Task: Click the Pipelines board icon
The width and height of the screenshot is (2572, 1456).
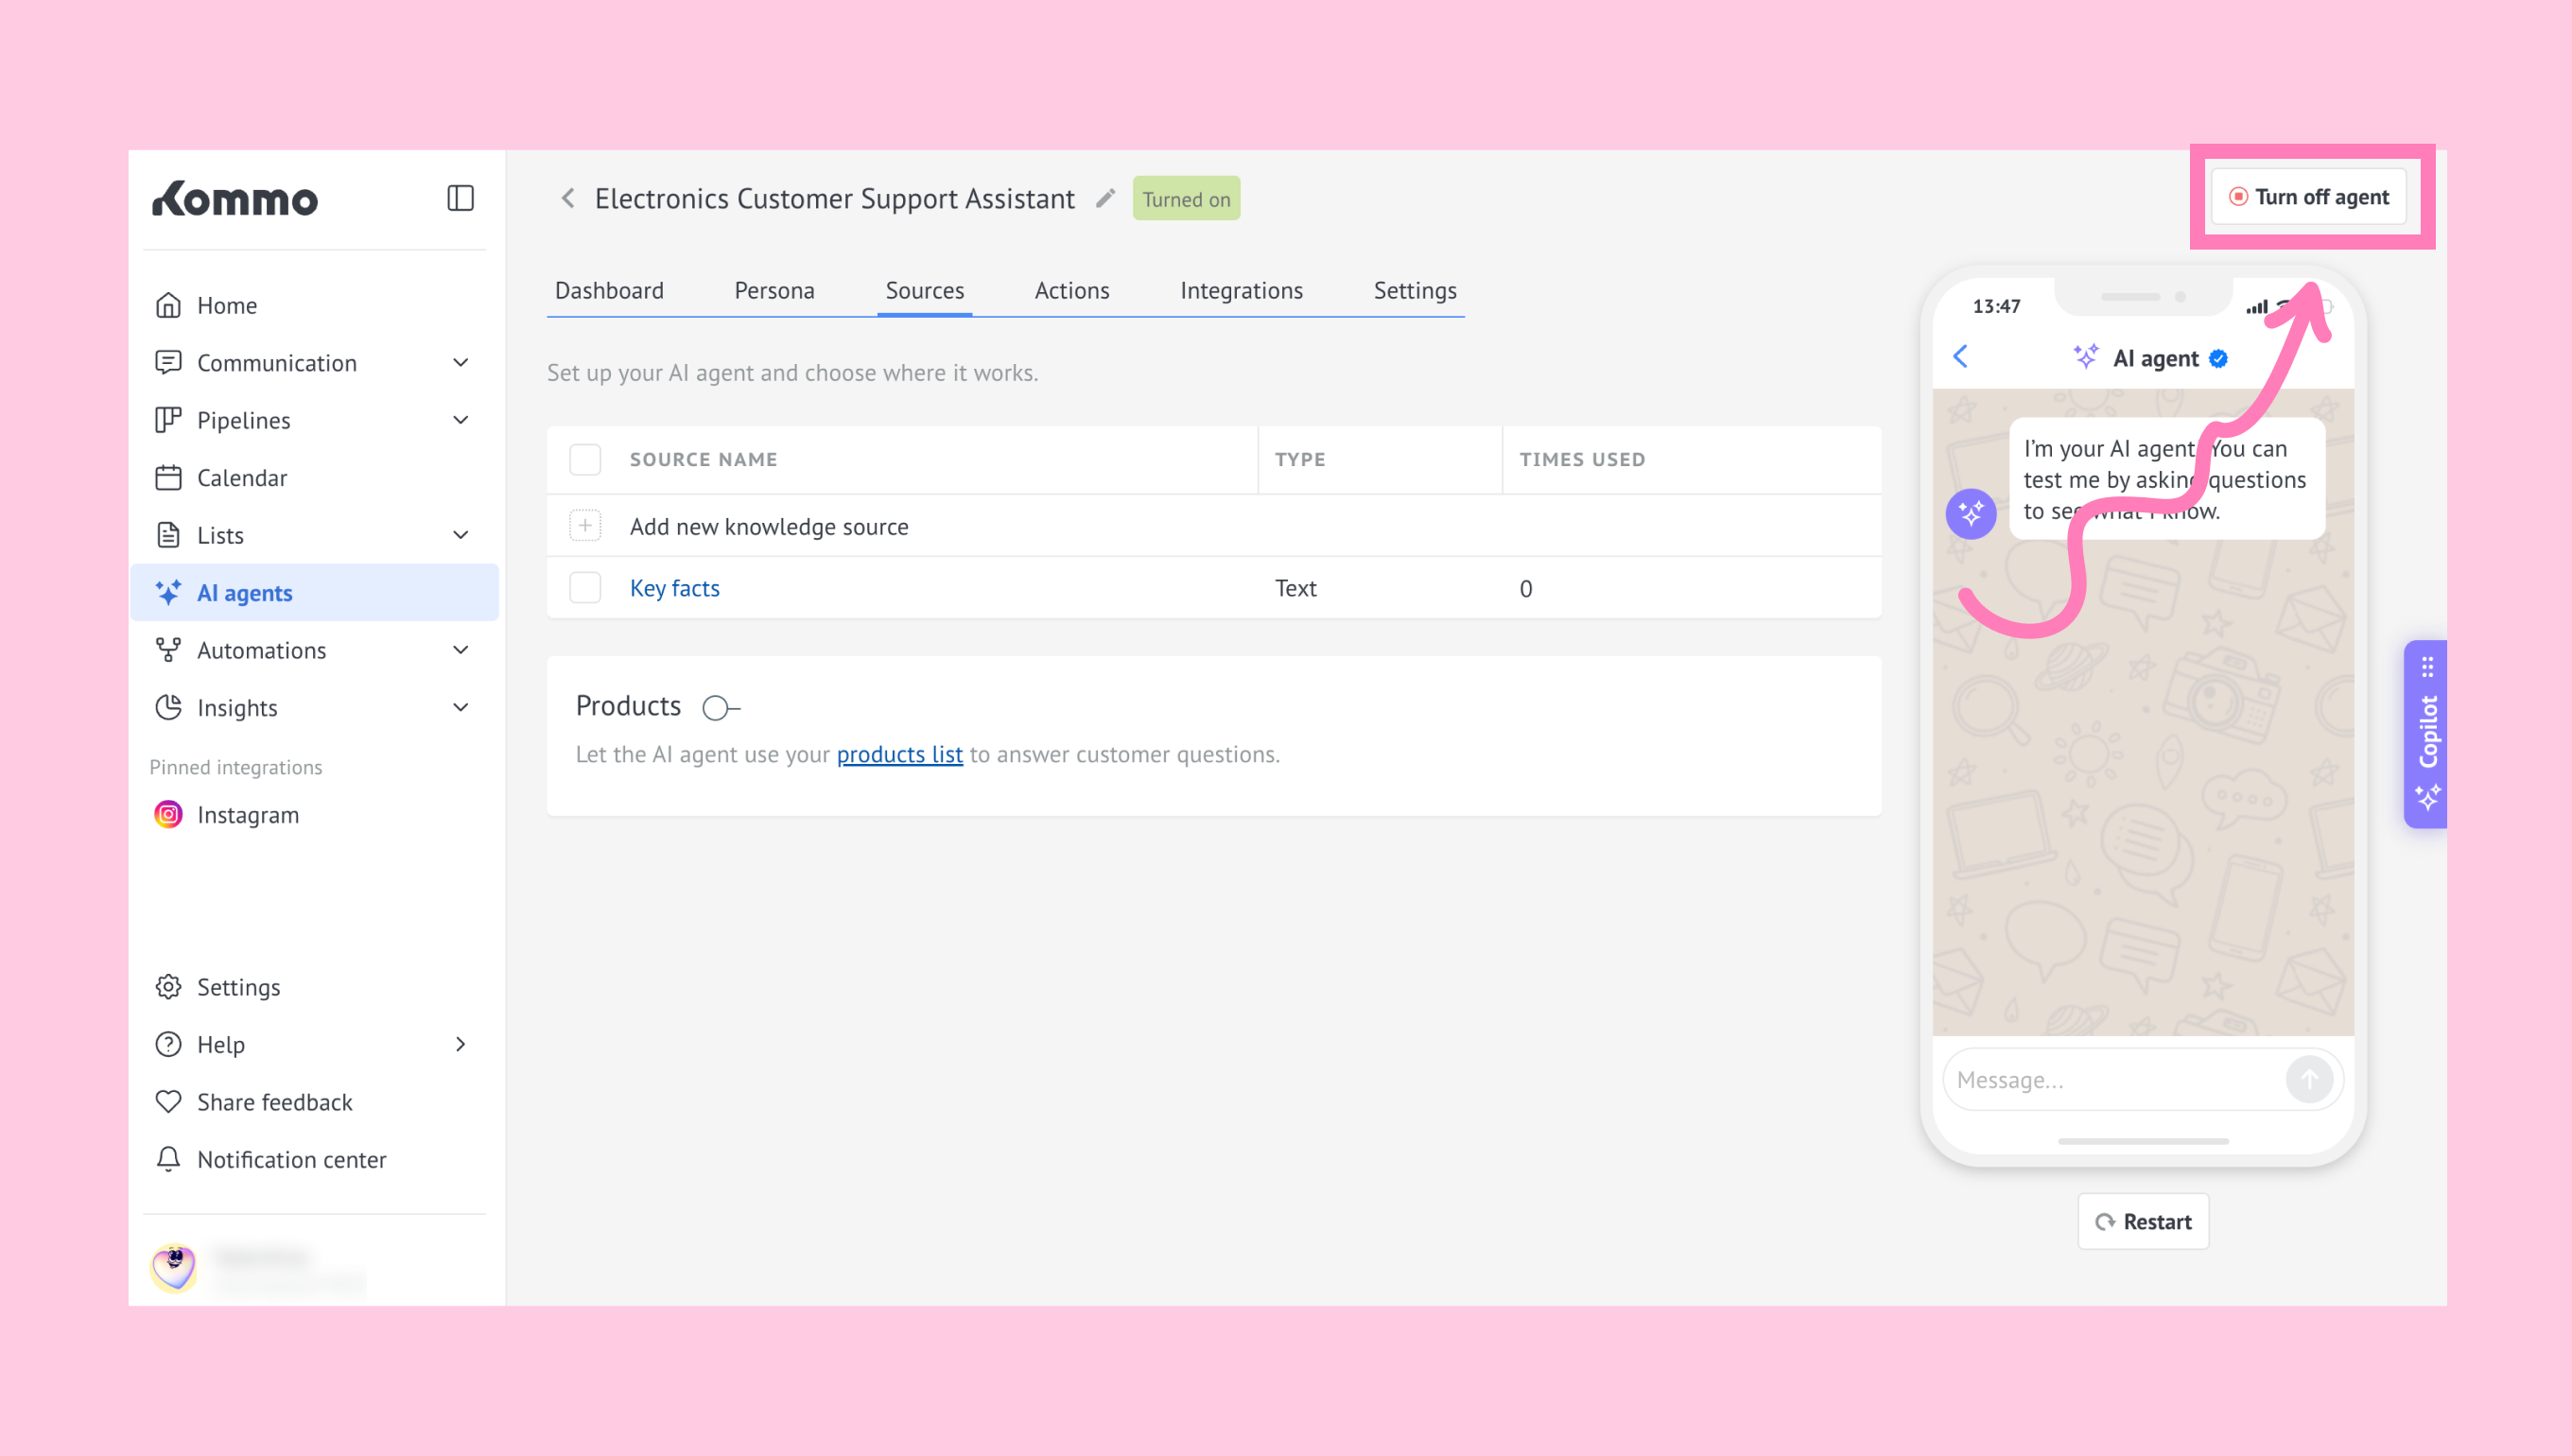Action: [168, 420]
